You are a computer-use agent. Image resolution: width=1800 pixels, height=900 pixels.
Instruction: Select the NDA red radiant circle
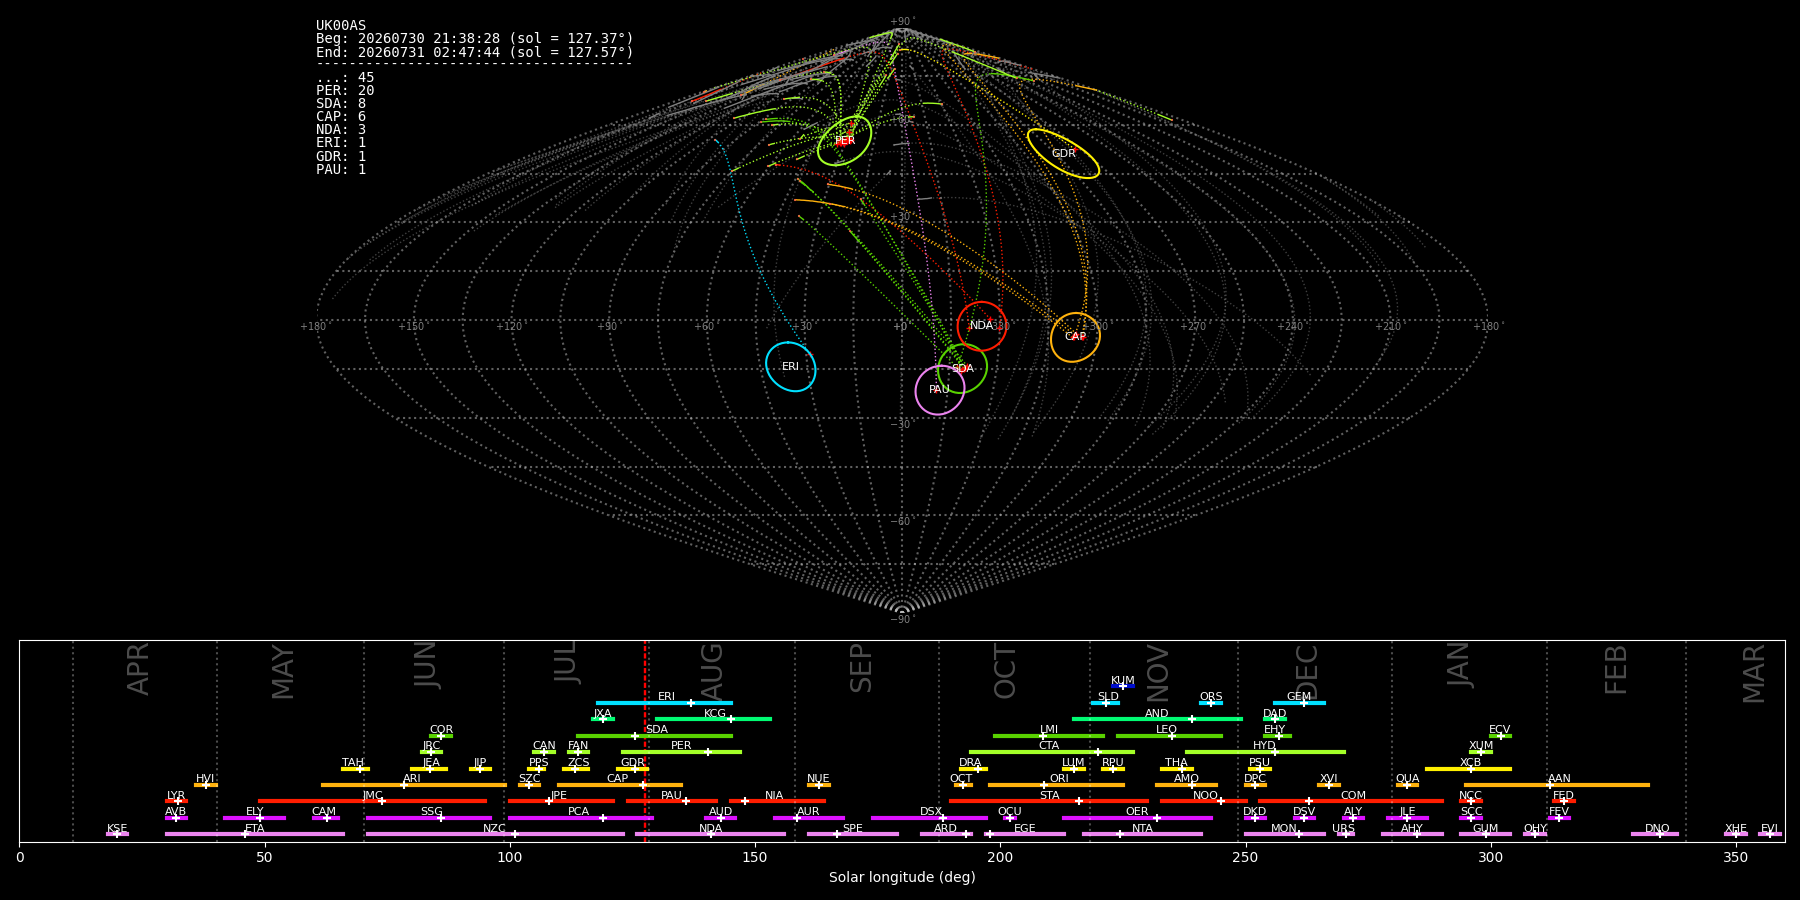pyautogui.click(x=982, y=326)
